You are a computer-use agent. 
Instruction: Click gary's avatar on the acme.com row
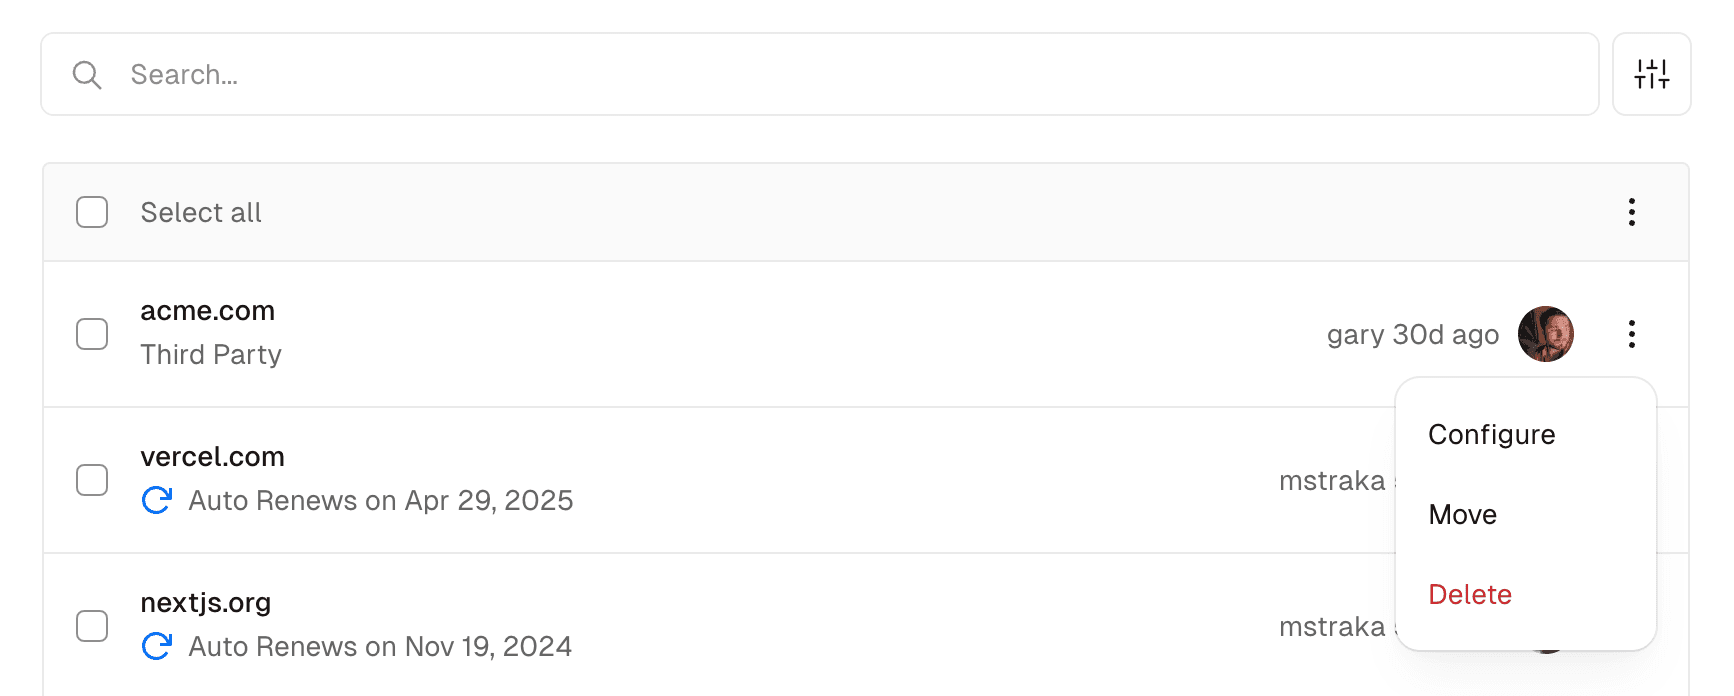click(x=1545, y=334)
